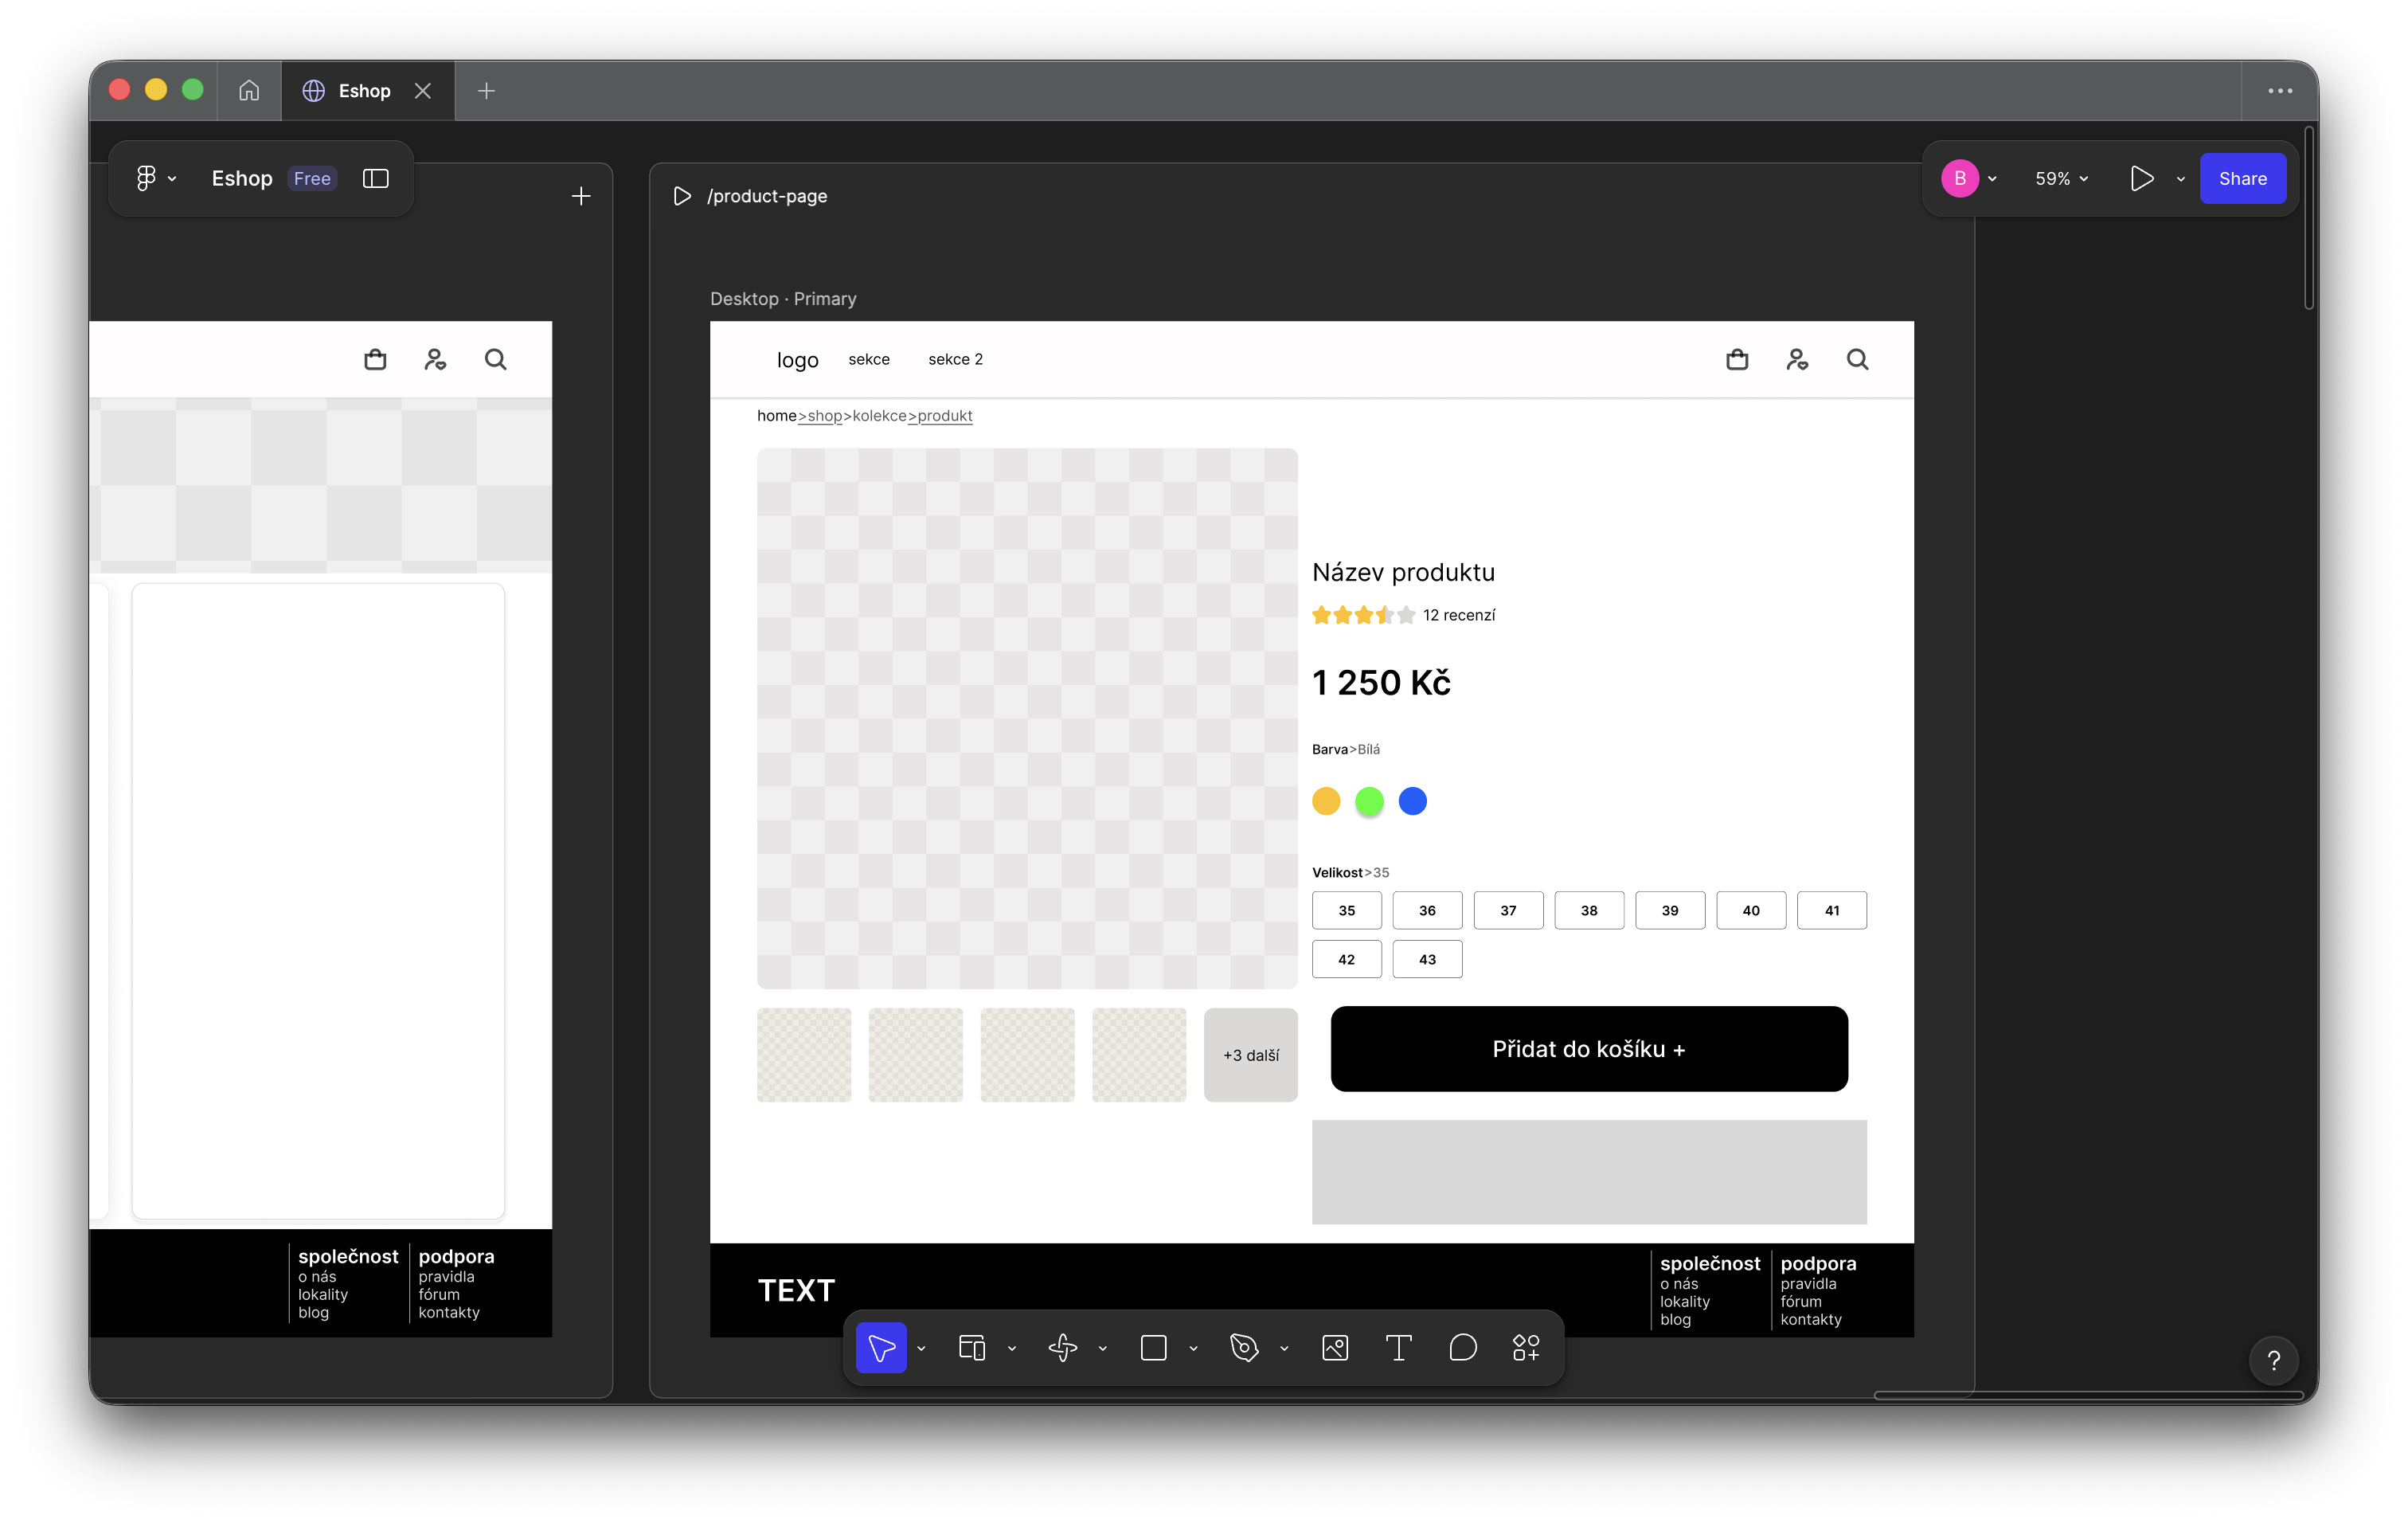
Task: Expand the Move tool options chevron
Action: [921, 1349]
